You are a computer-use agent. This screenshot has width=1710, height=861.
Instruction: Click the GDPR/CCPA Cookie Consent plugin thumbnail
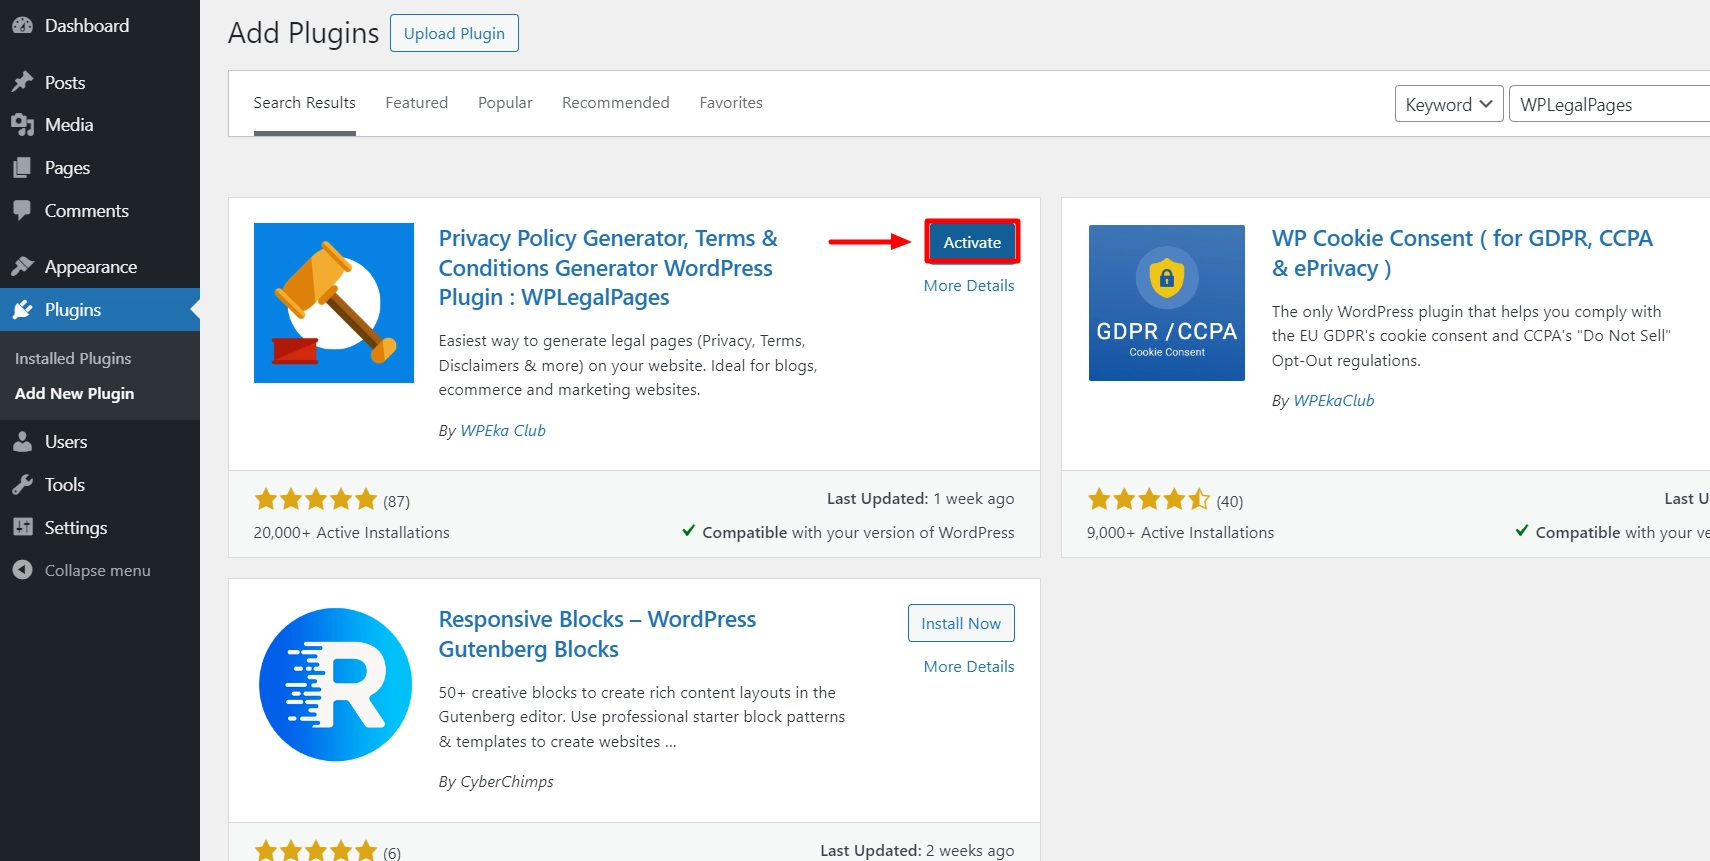(1167, 303)
